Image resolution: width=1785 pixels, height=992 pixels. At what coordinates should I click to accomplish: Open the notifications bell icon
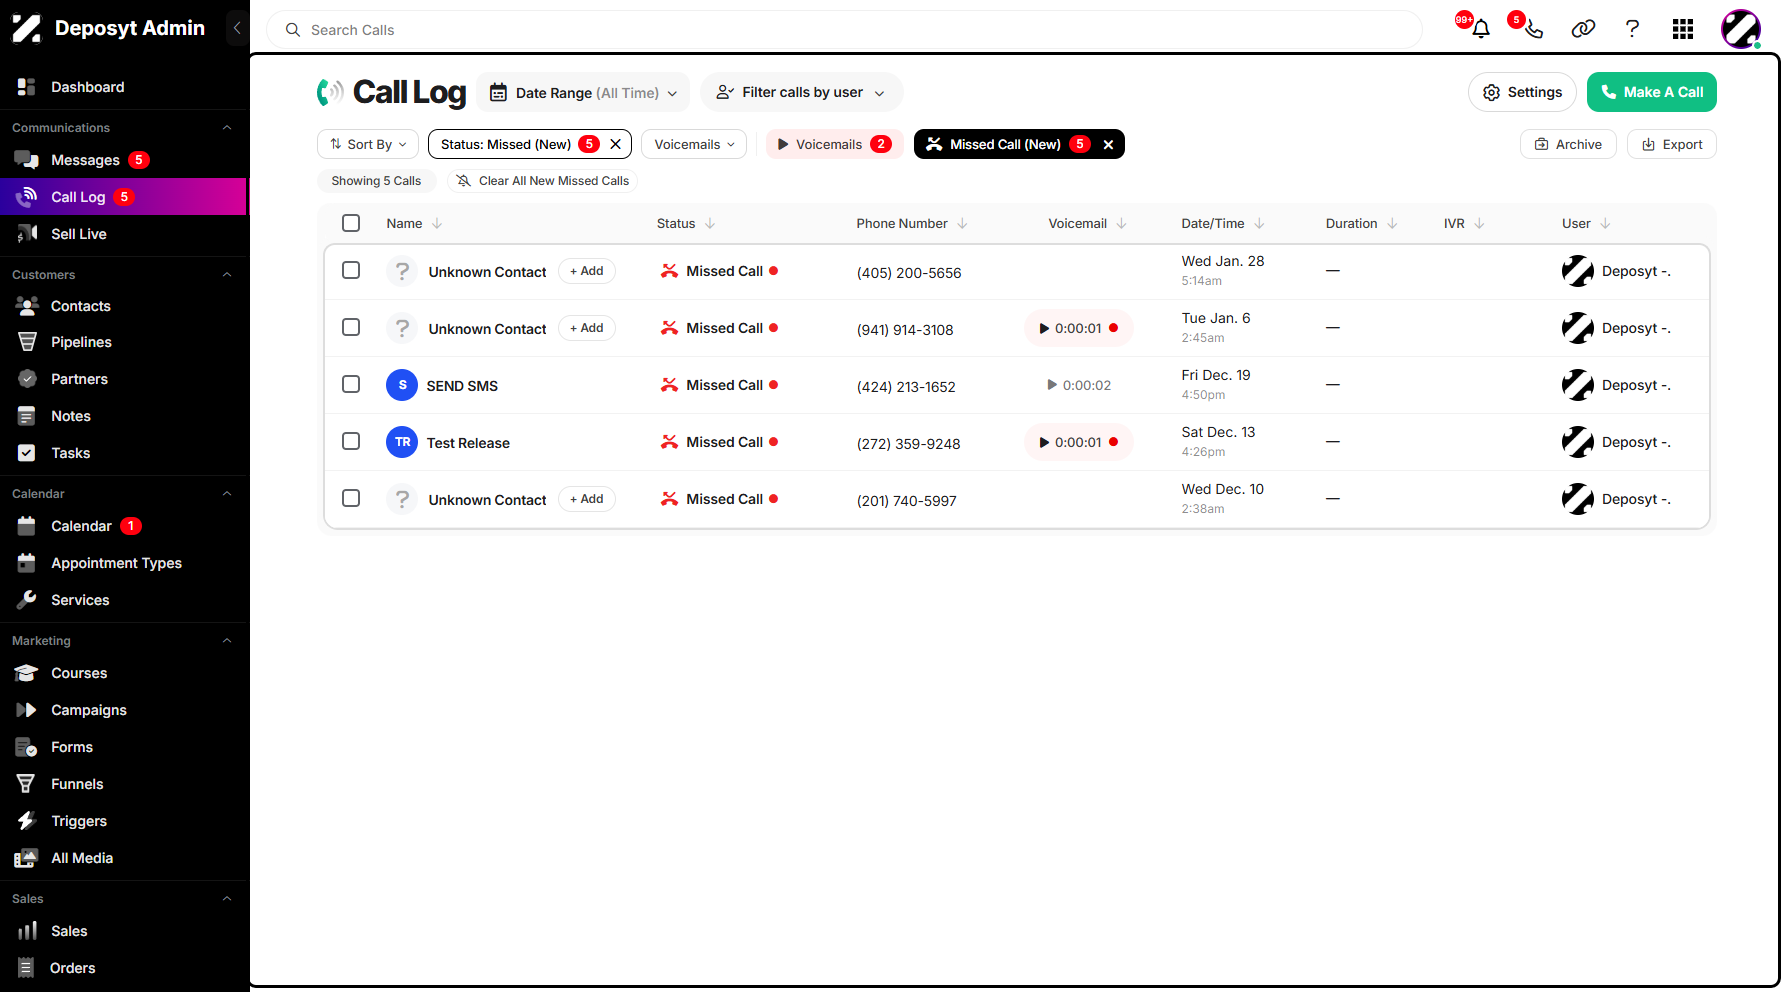(x=1481, y=29)
